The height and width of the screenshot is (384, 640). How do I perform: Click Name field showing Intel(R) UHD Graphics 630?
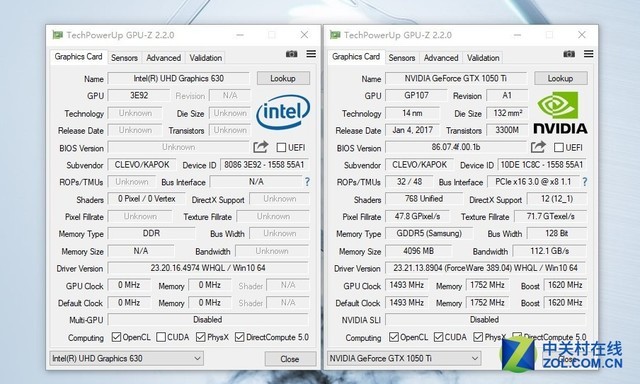pyautogui.click(x=178, y=78)
